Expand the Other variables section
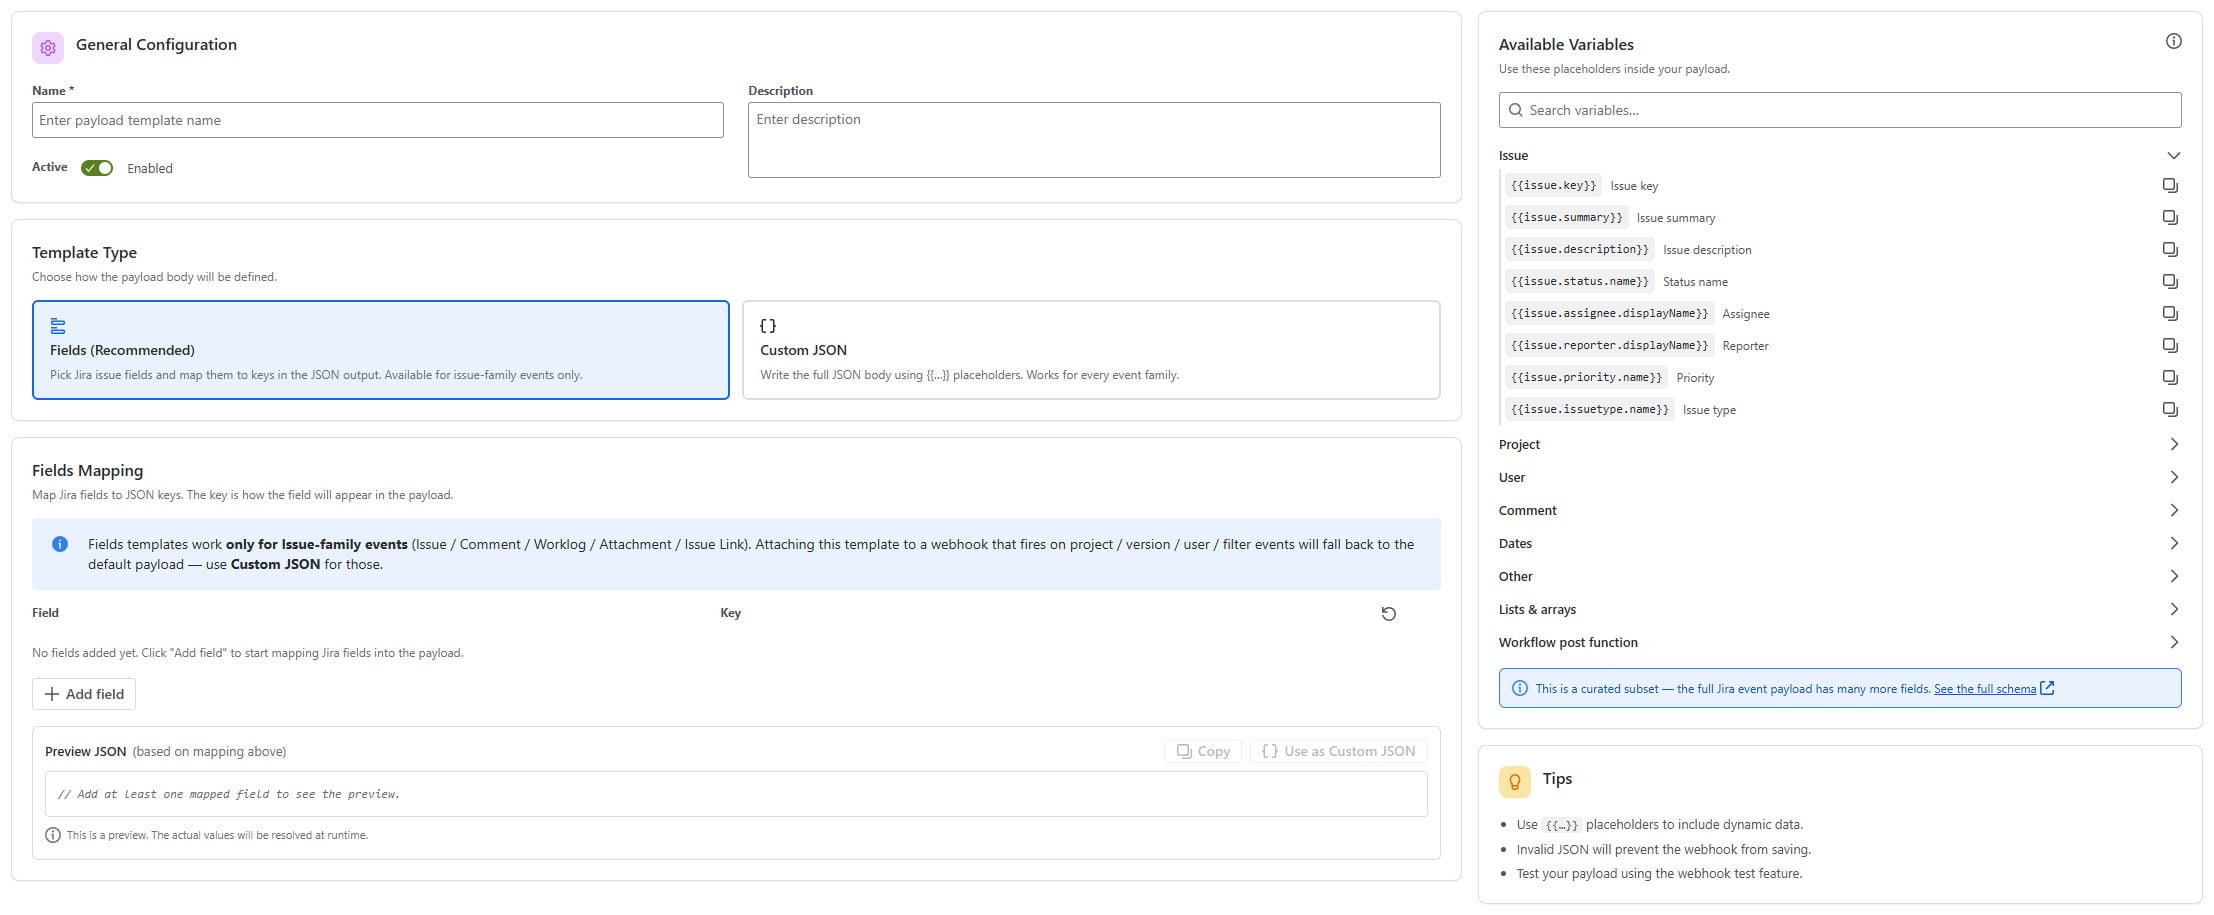 (x=1839, y=576)
